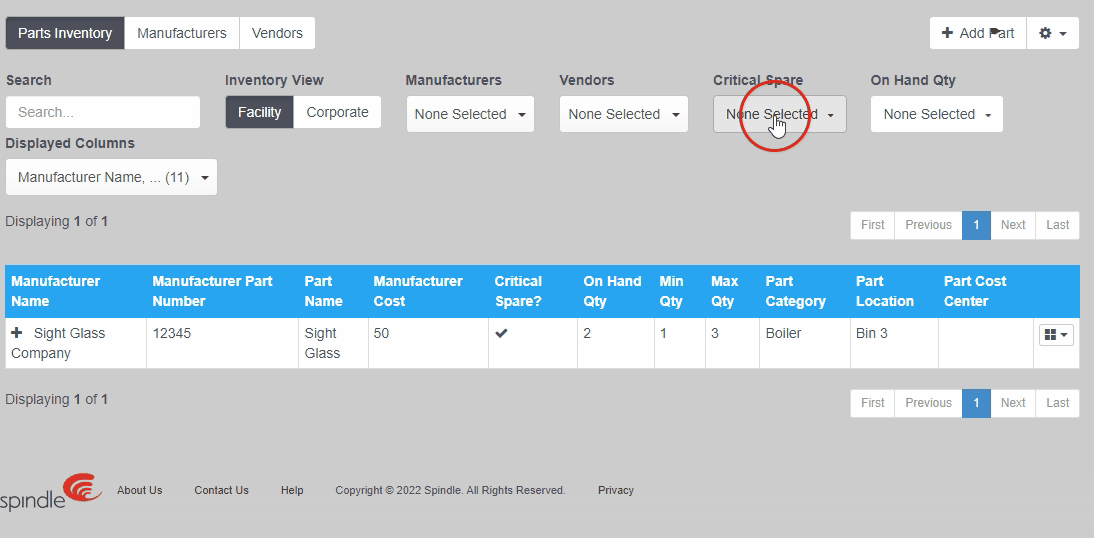Select the Parts Inventory tab
The height and width of the screenshot is (538, 1094).
(65, 33)
